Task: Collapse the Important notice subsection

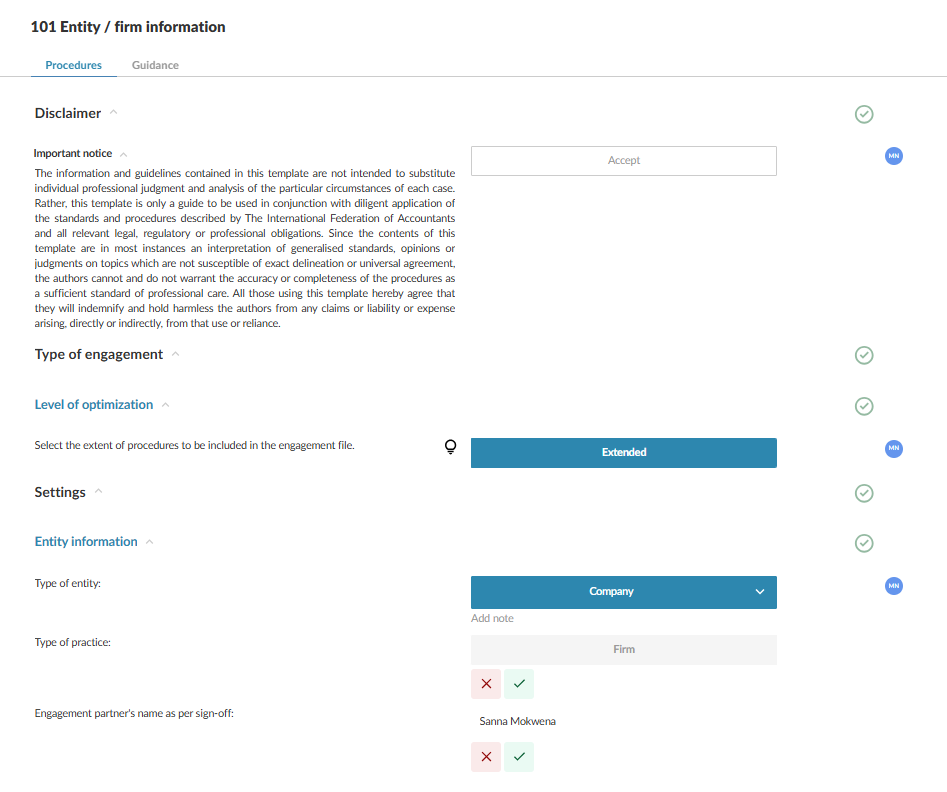Action: pos(122,152)
